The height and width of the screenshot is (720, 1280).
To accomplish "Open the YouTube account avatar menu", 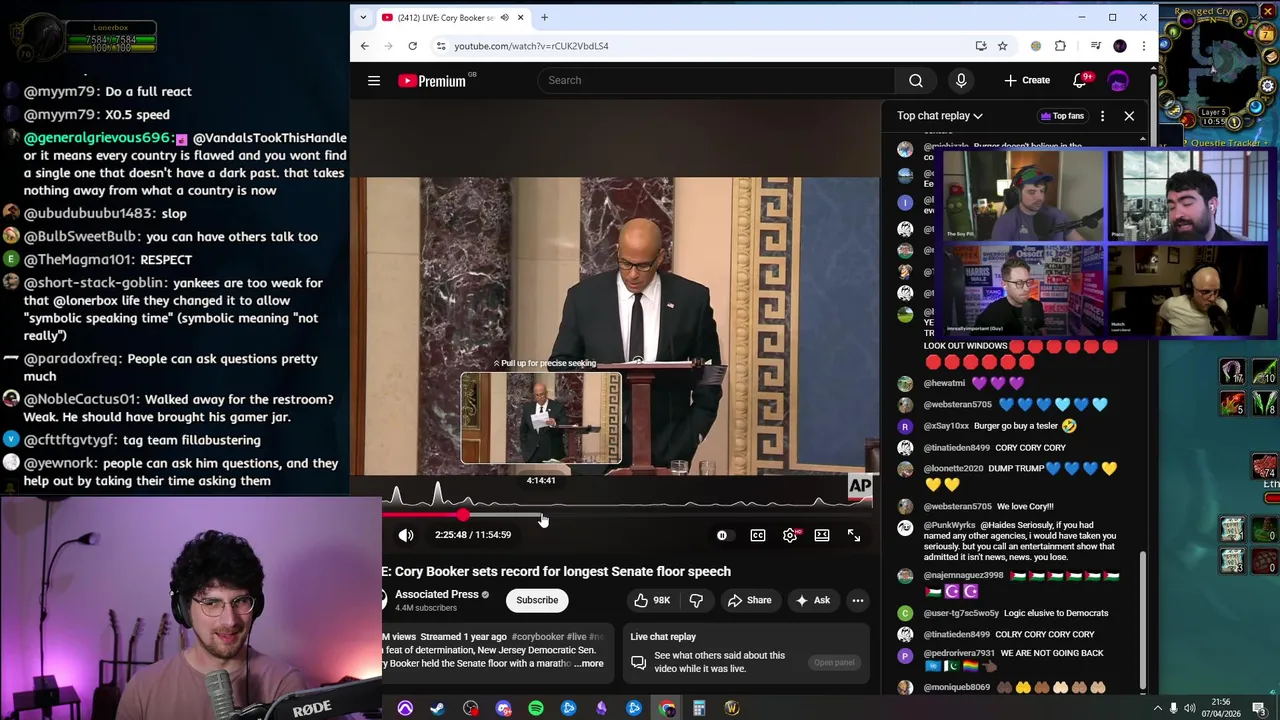I will tap(1118, 81).
